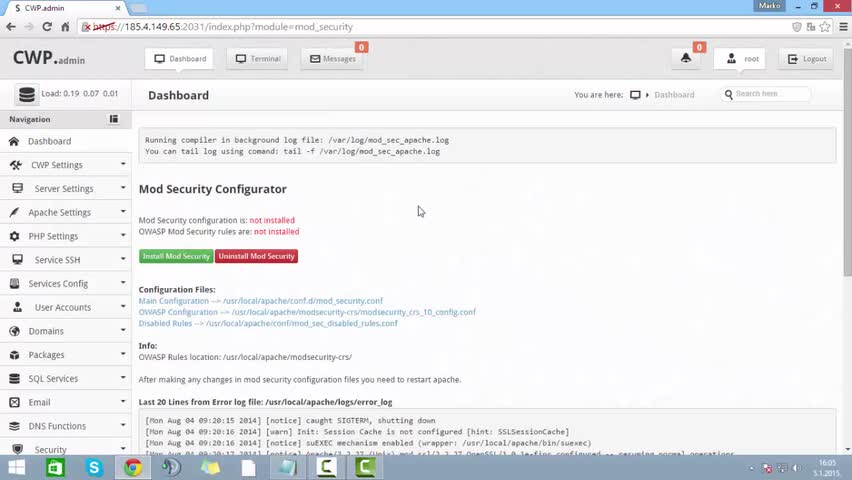Click the Packages box icon
852x480 pixels.
coord(14,354)
